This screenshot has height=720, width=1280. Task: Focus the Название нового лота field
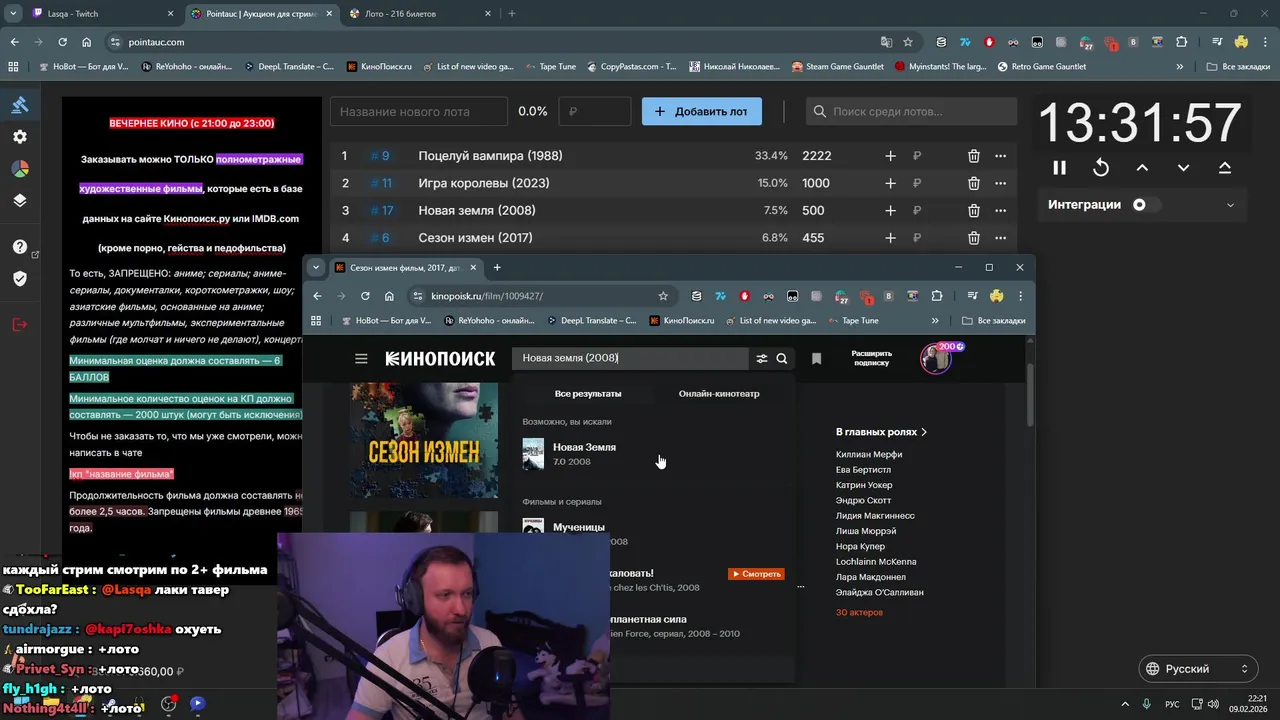(419, 111)
